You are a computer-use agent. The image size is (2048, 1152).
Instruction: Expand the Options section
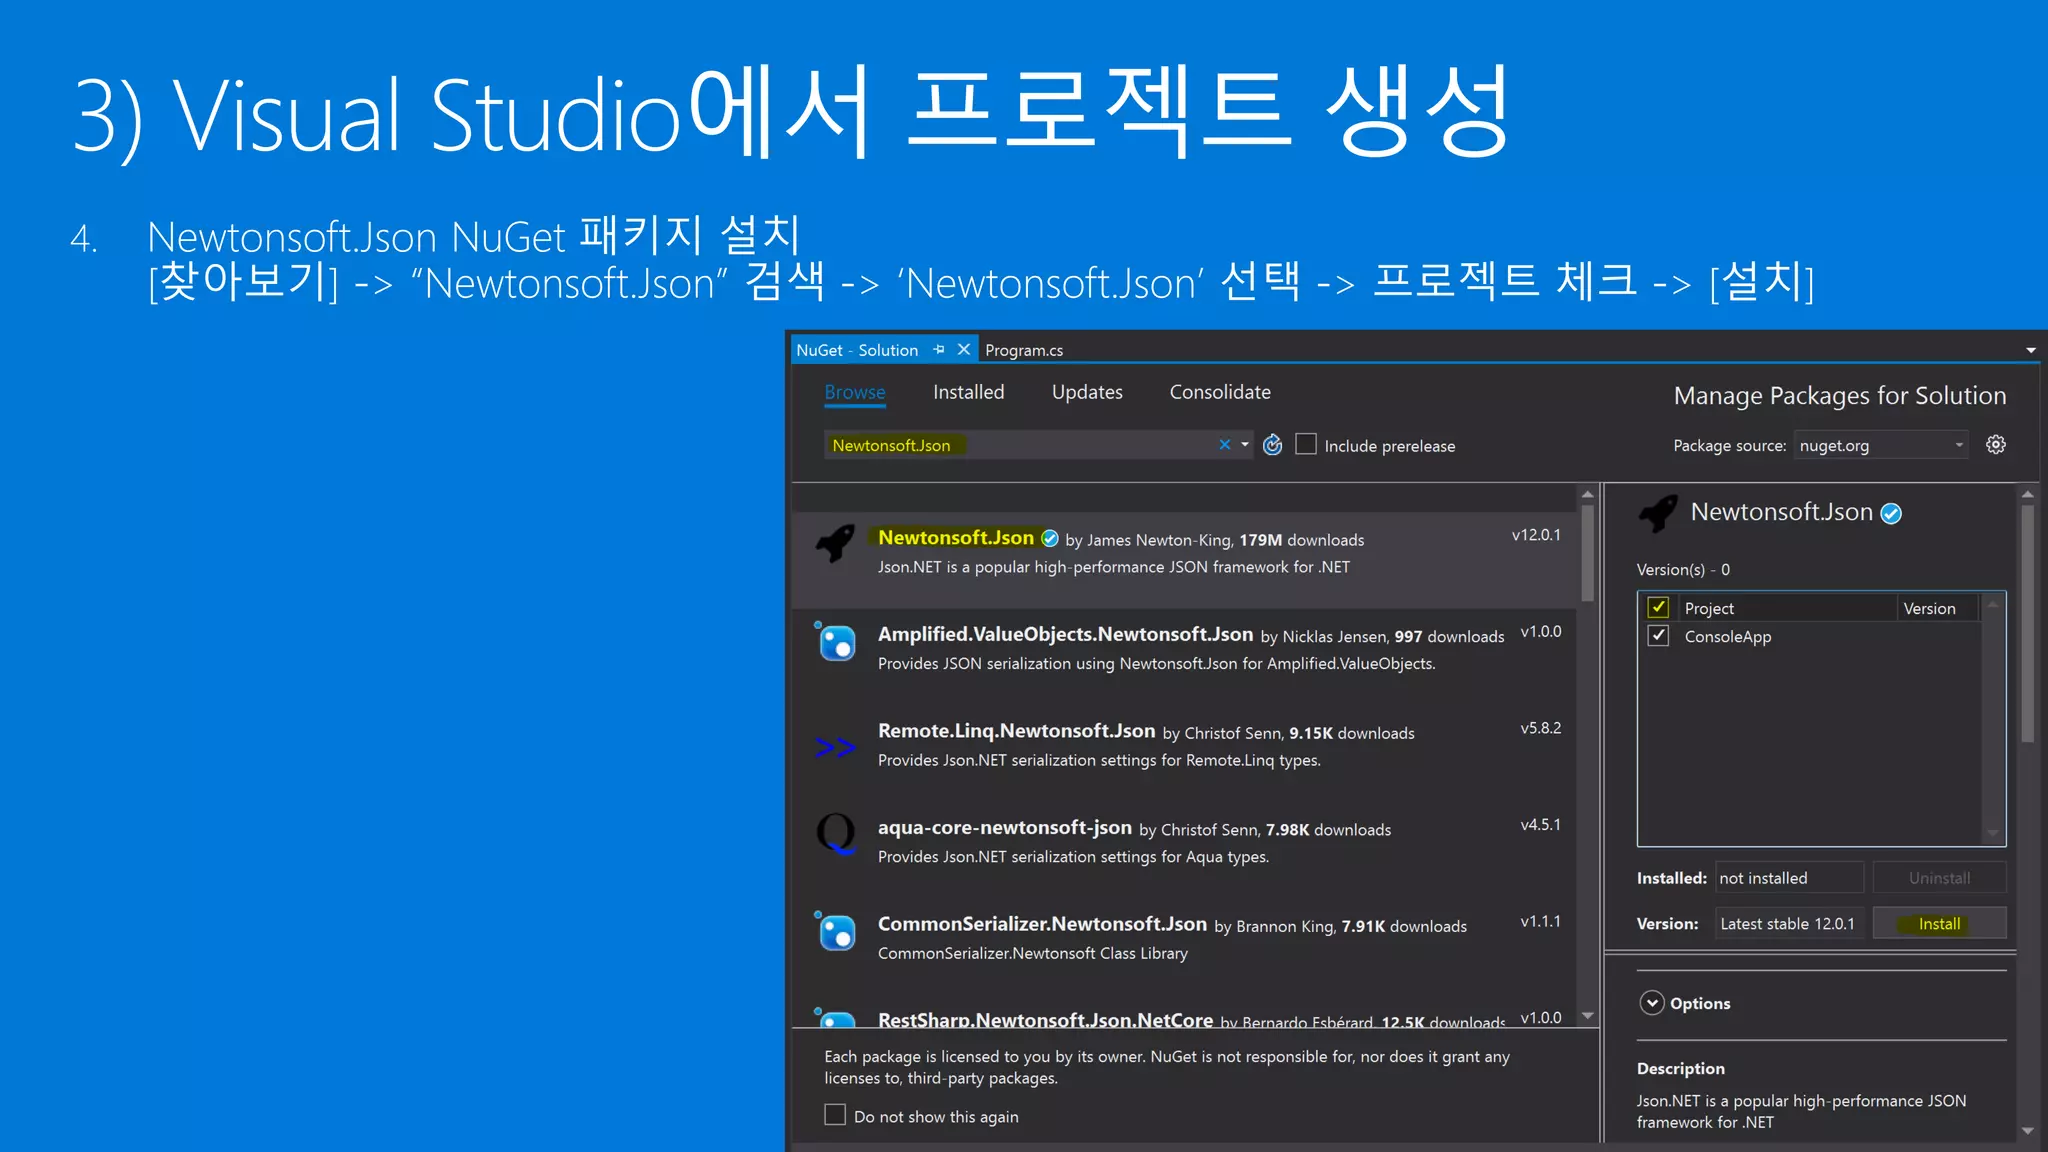tap(1652, 1003)
